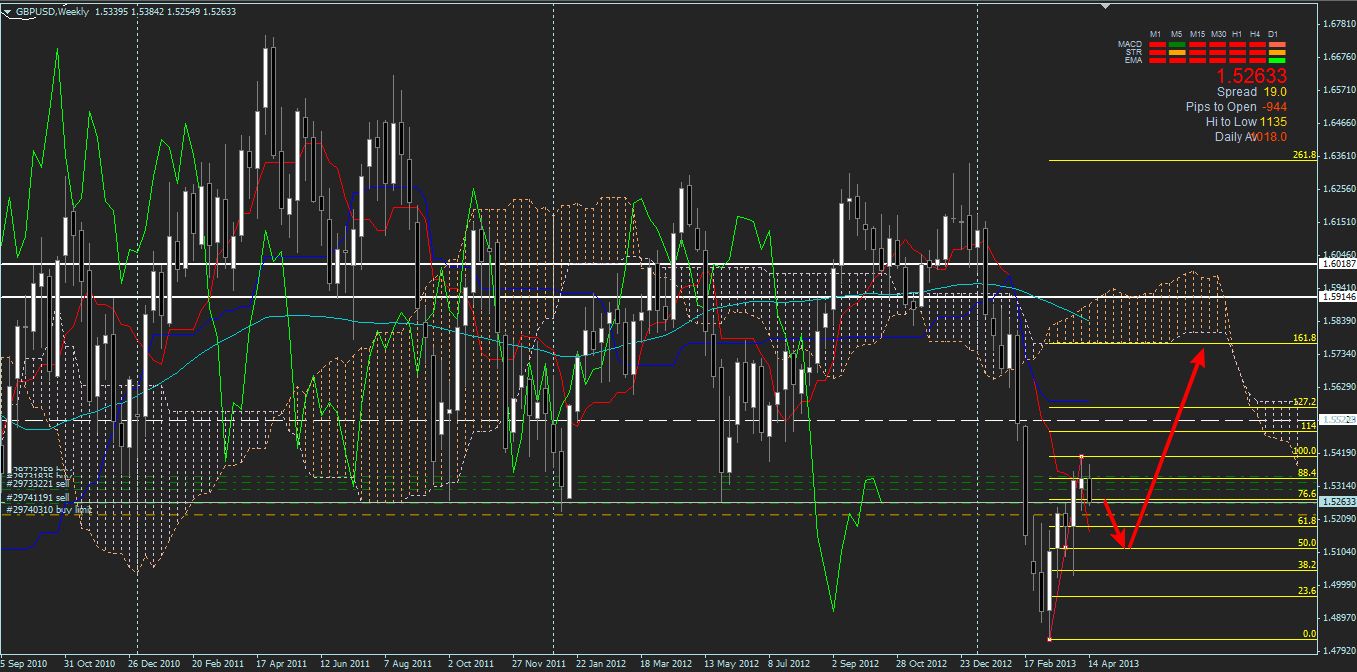Click the 14 Apr 2013 date on time axis

point(1111,663)
